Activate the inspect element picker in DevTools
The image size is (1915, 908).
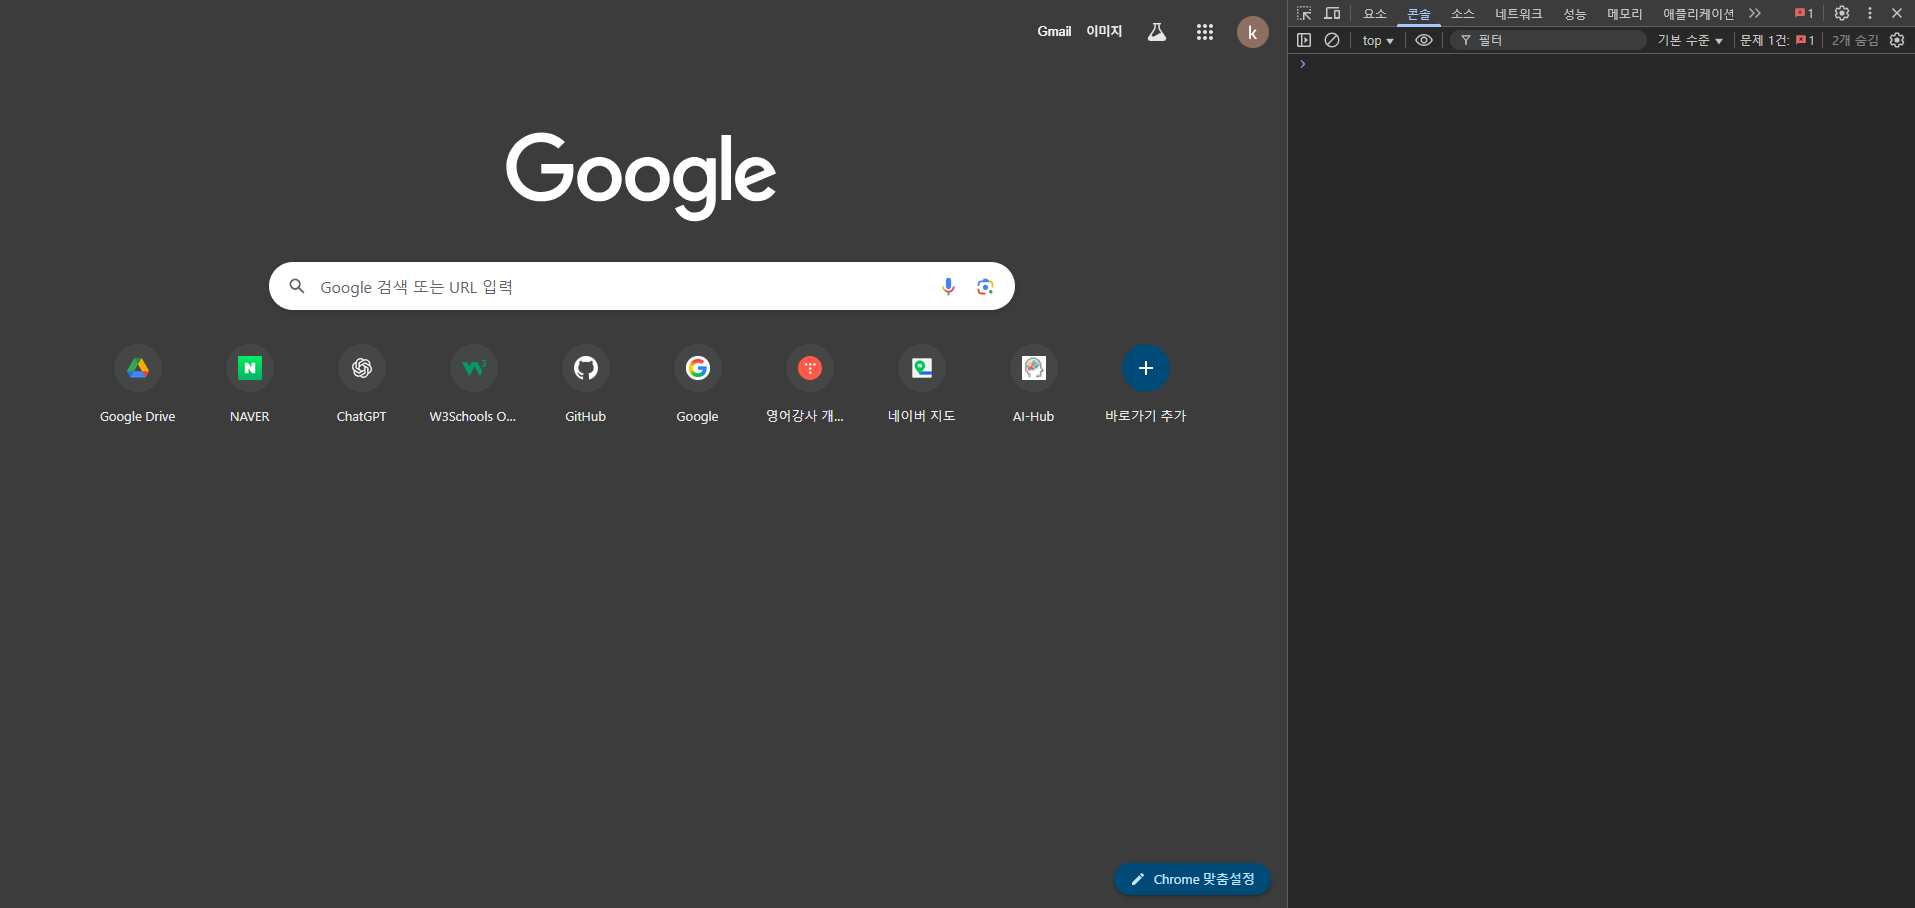[1304, 13]
